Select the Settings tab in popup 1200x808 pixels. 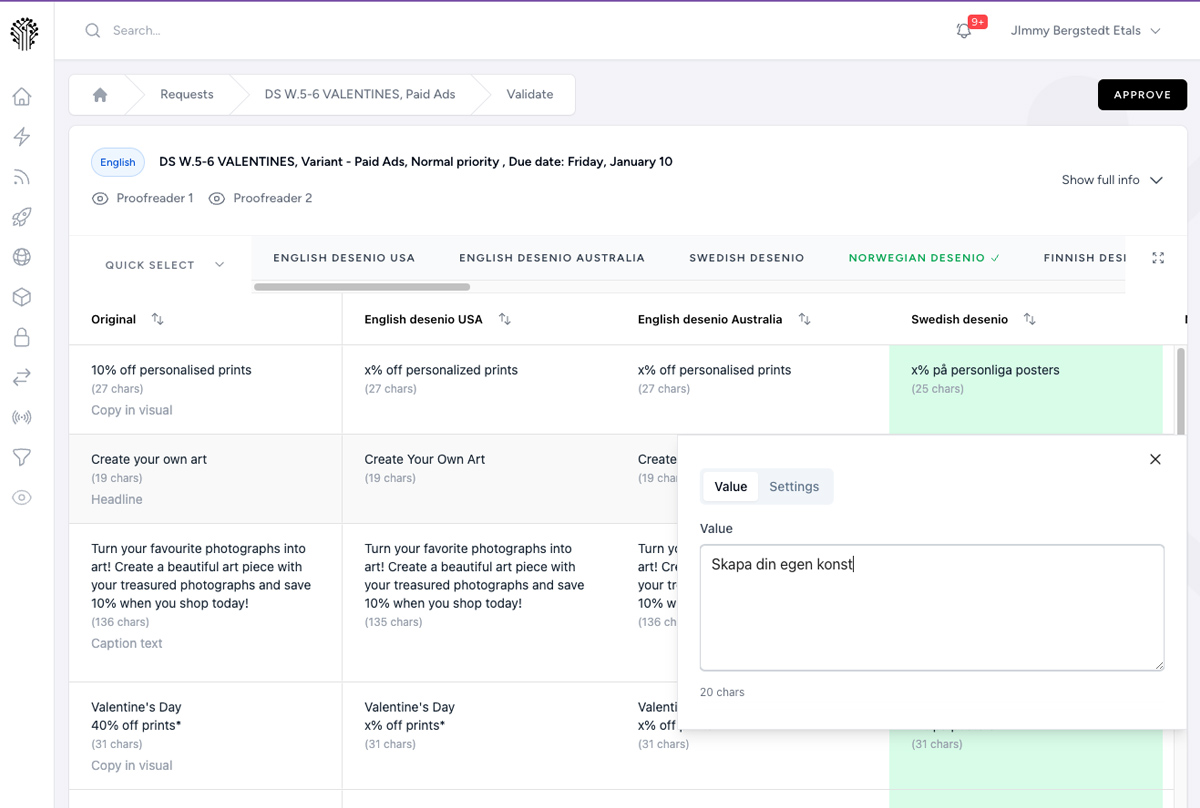click(794, 486)
